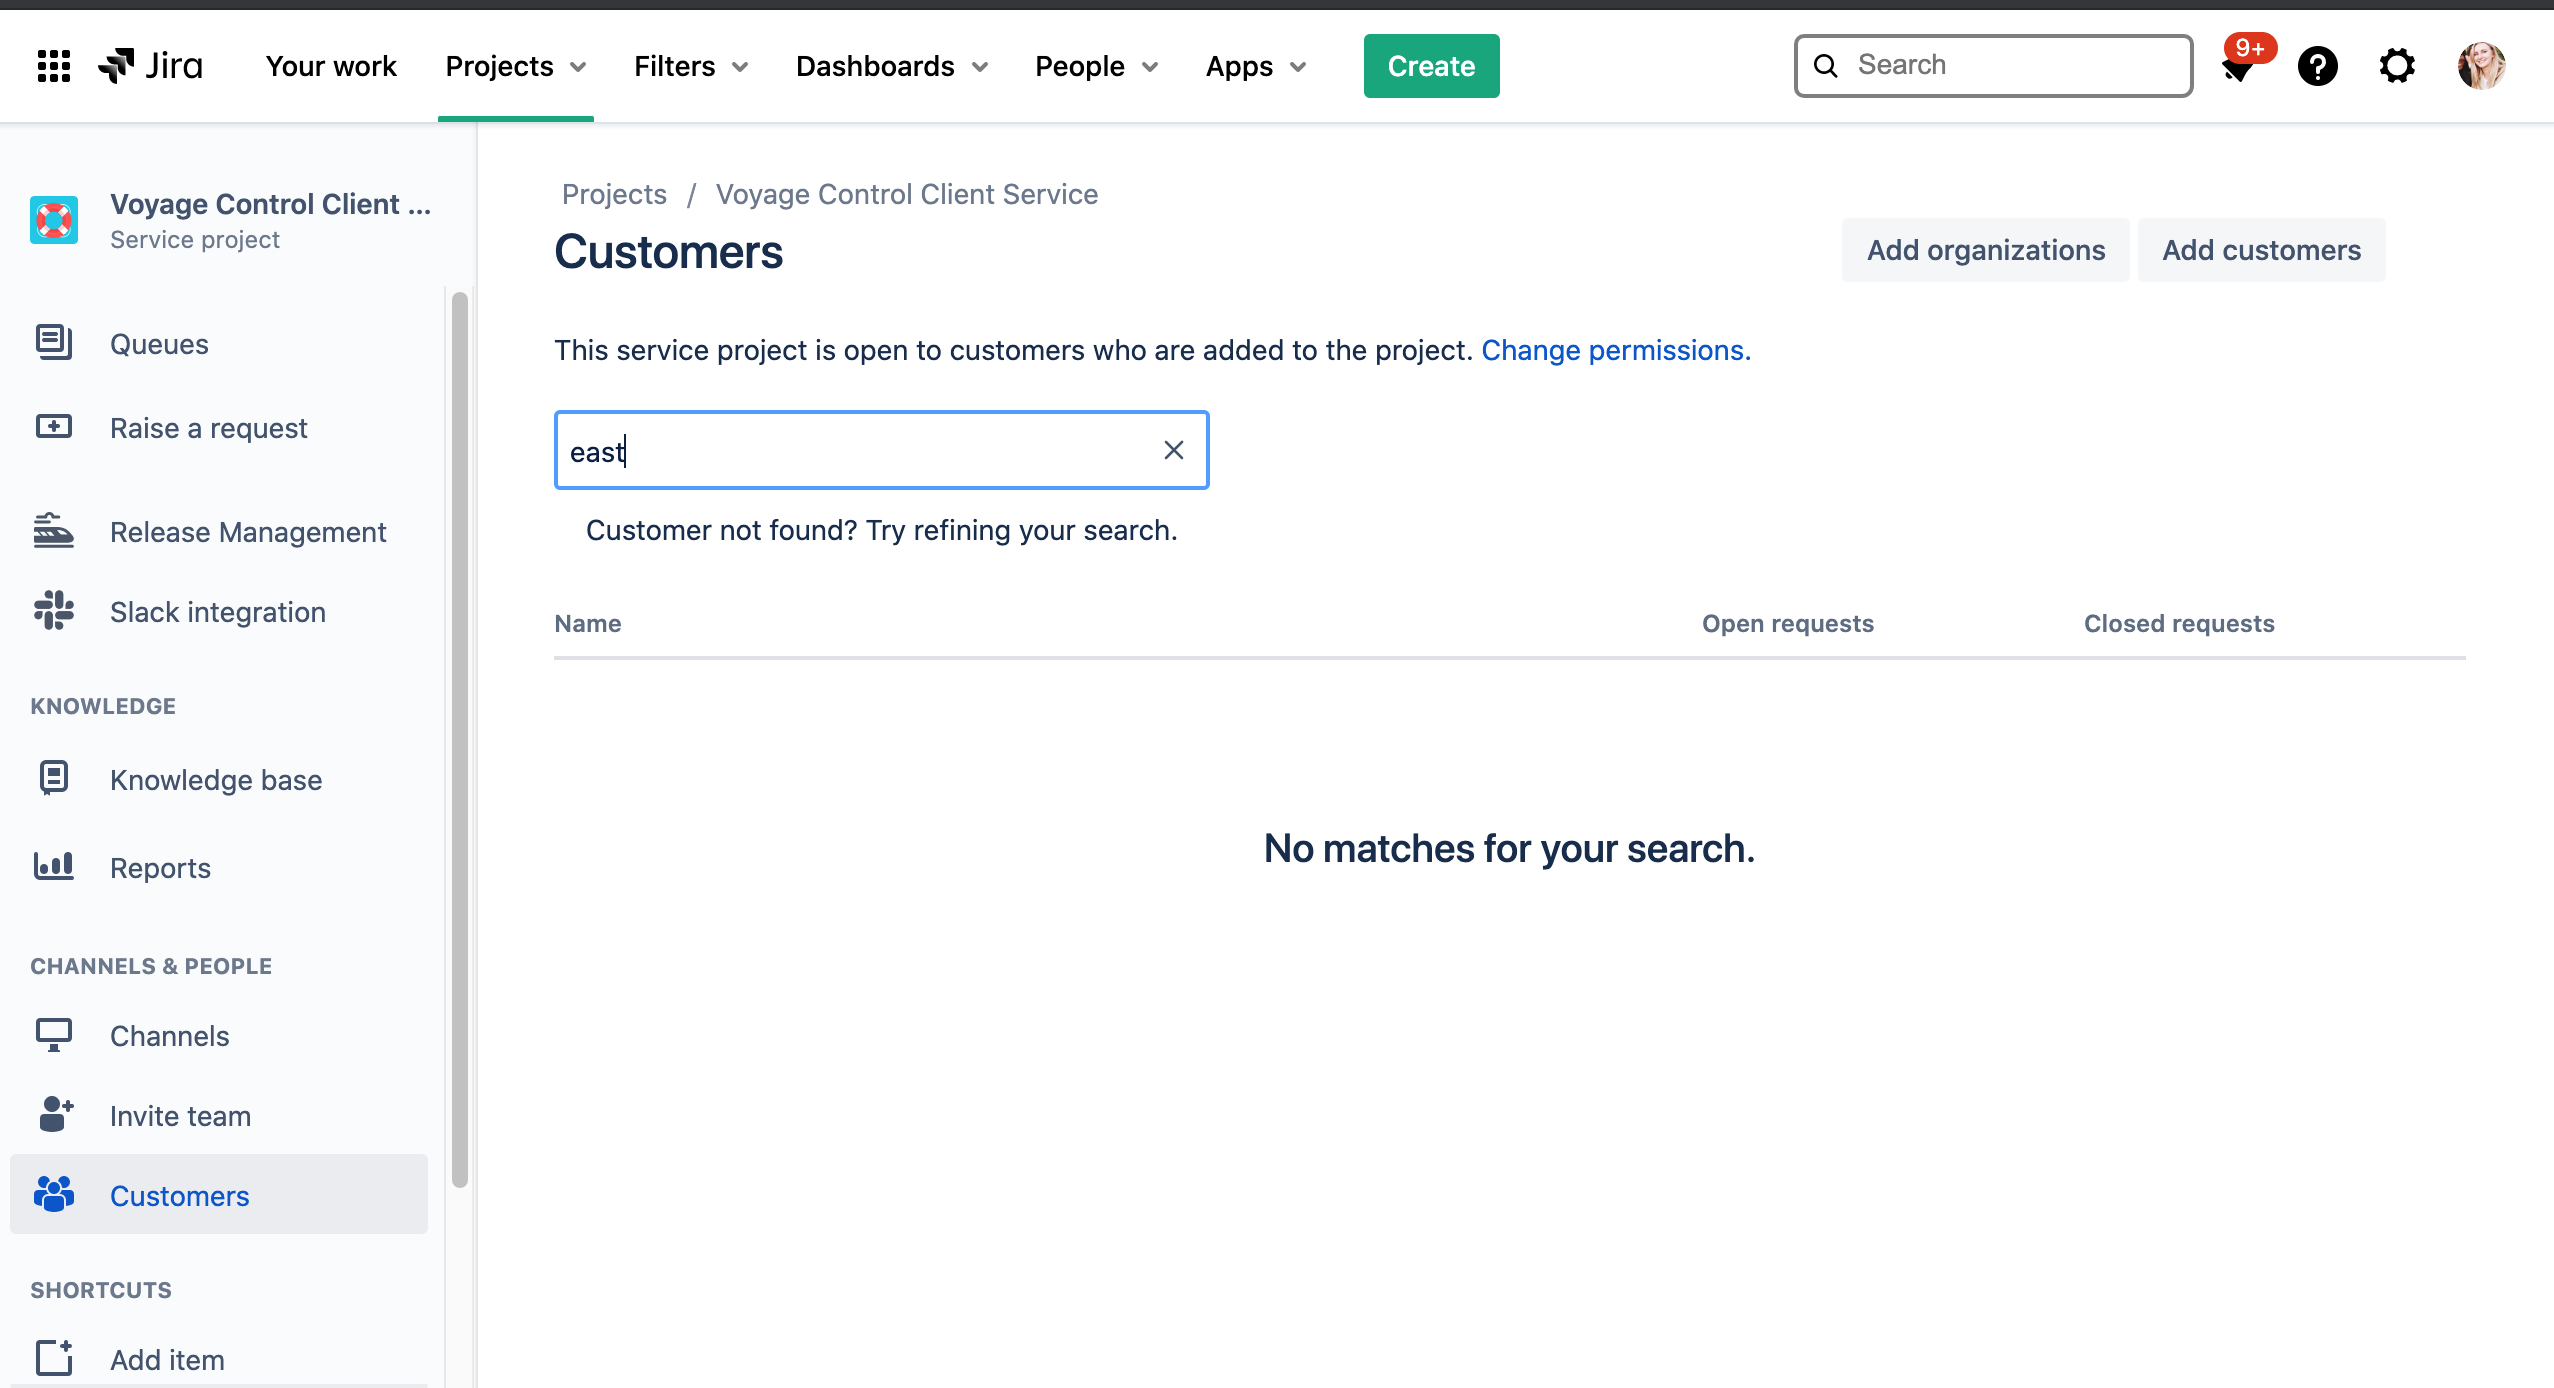Click the Customers people icon
This screenshot has height=1388, width=2554.
click(x=54, y=1194)
